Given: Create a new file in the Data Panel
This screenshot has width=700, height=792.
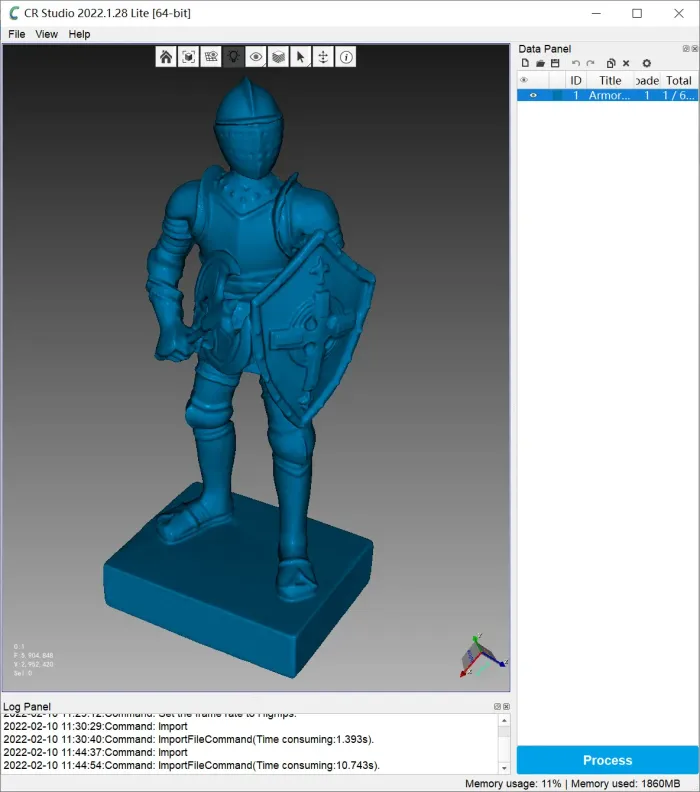Looking at the screenshot, I should [x=525, y=63].
